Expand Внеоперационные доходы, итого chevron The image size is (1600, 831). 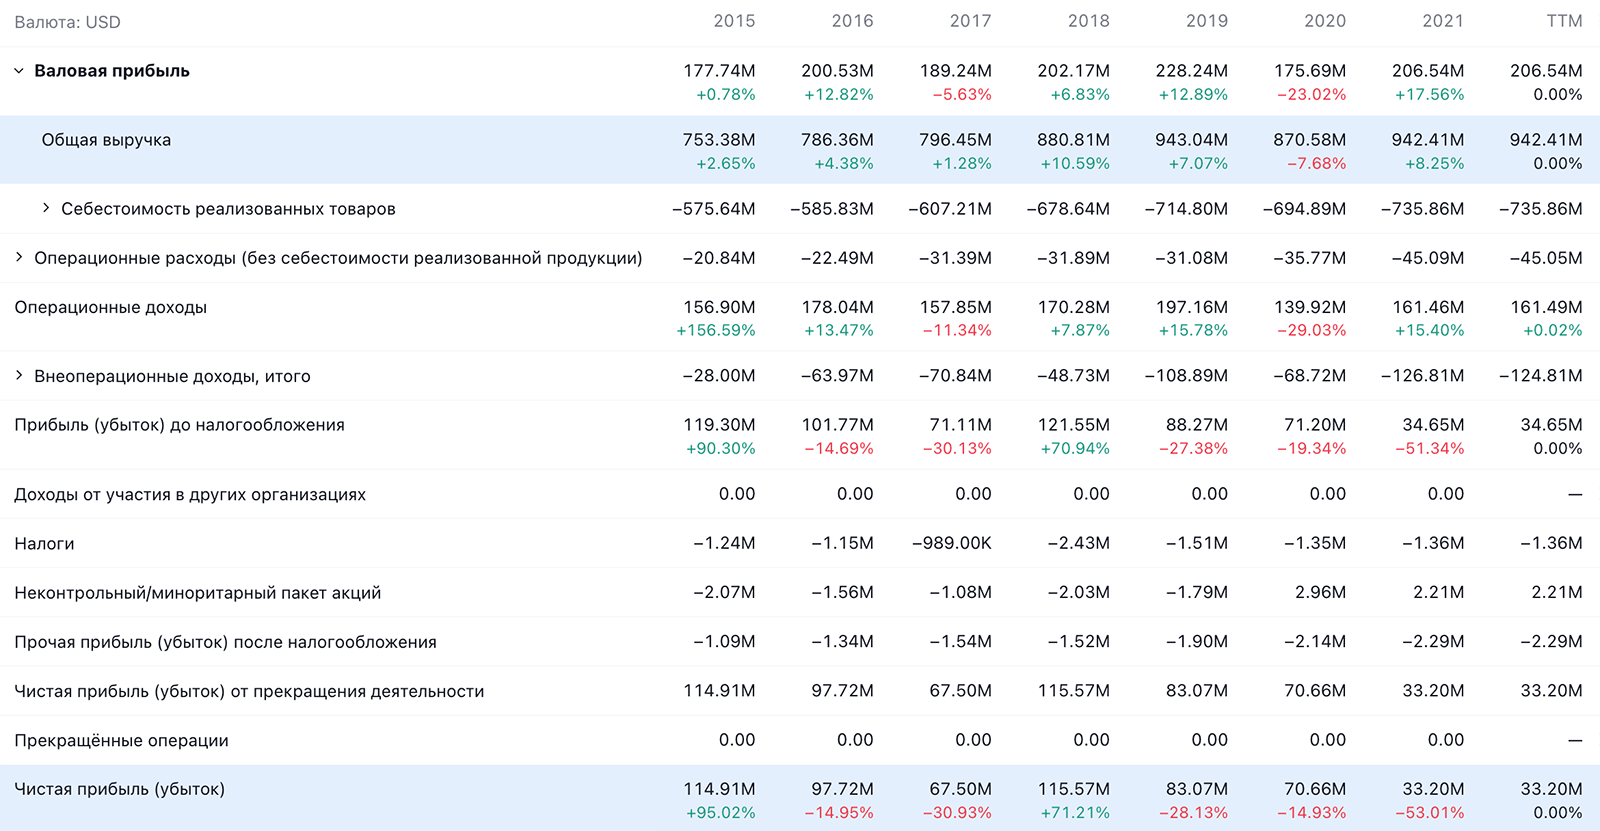[19, 375]
